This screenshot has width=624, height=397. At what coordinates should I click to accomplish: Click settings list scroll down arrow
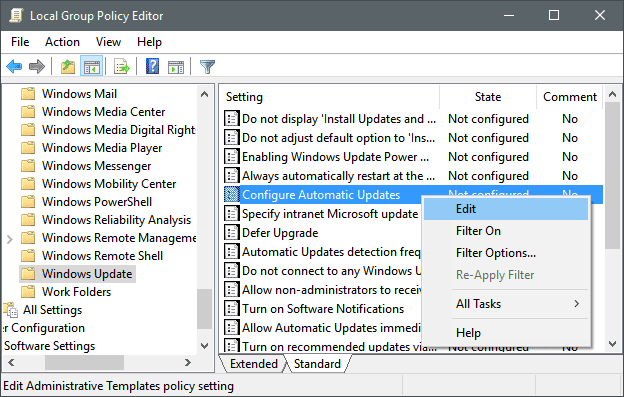[x=612, y=343]
